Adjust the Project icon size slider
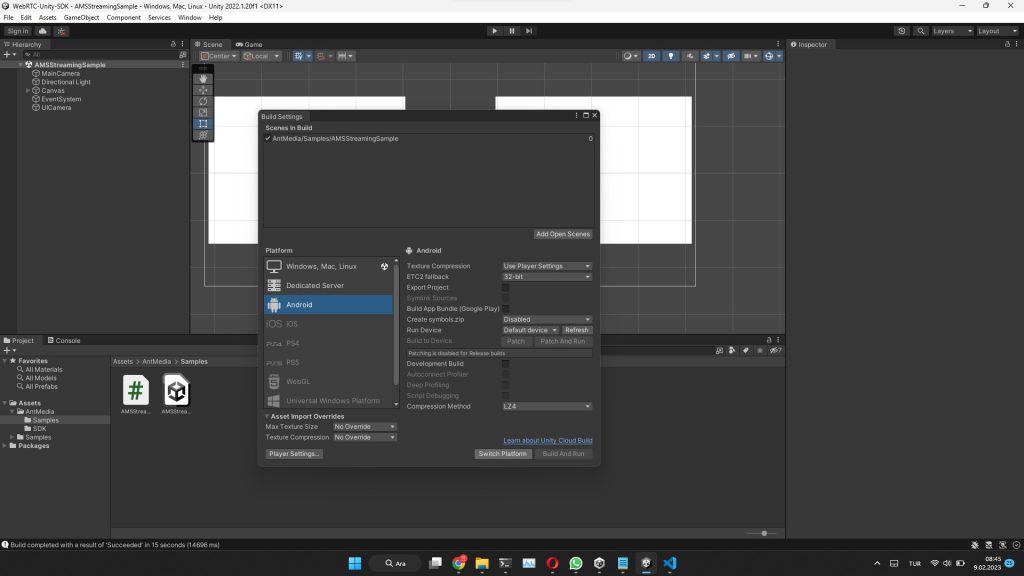The width and height of the screenshot is (1024, 576). (x=764, y=534)
